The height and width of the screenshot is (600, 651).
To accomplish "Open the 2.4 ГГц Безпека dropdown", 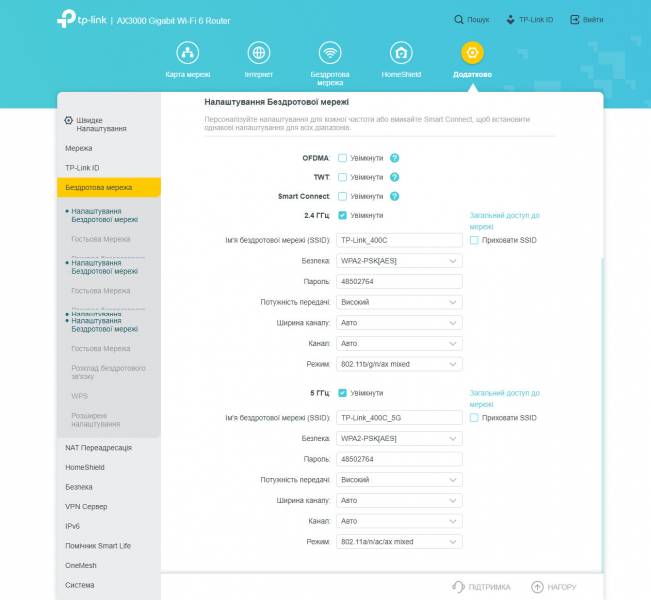I will [399, 261].
